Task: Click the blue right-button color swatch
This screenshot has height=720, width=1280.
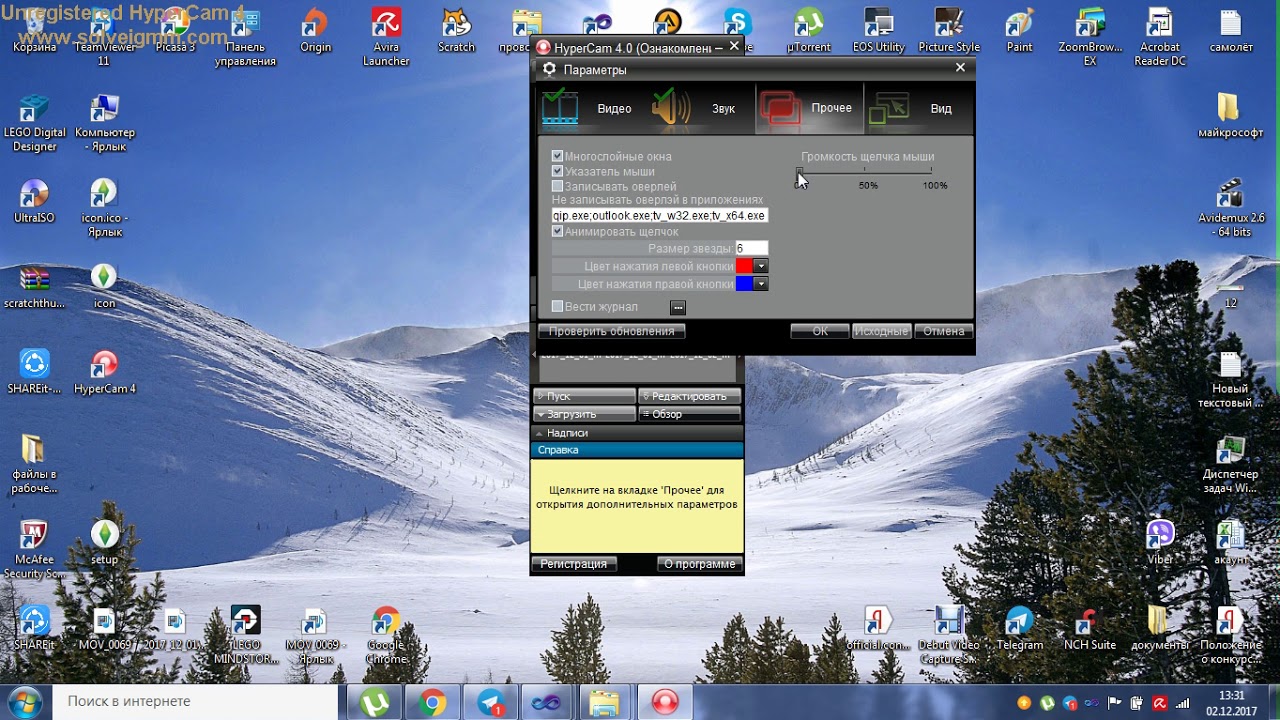Action: (744, 284)
